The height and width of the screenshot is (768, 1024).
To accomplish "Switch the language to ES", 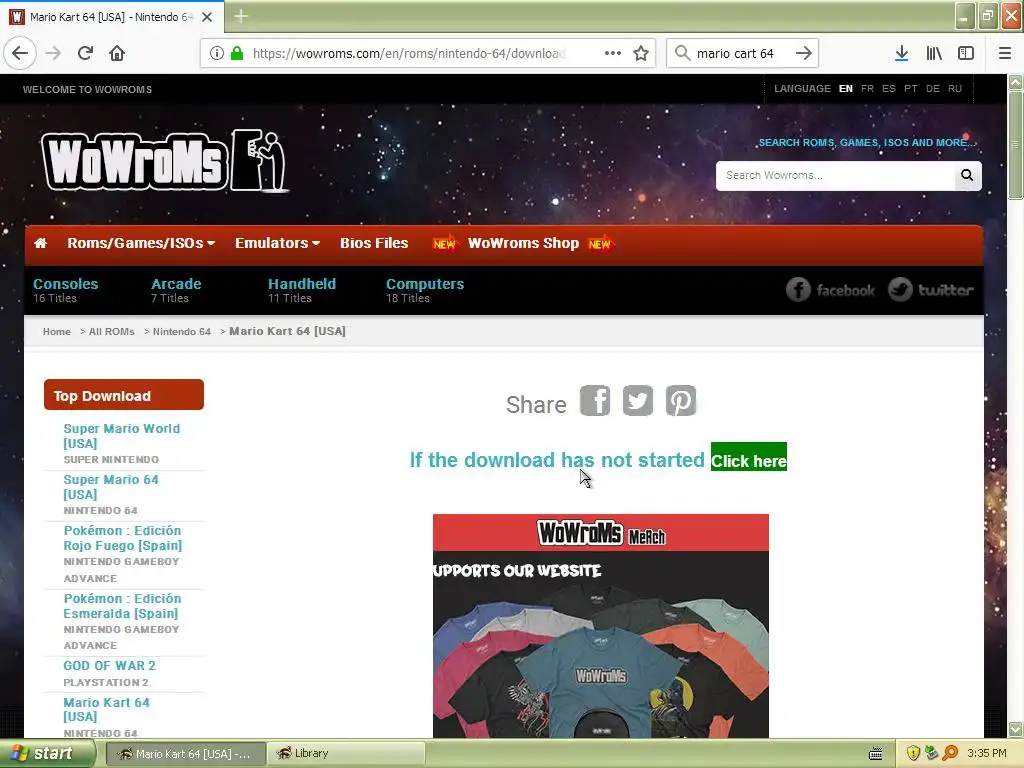I will (x=889, y=88).
